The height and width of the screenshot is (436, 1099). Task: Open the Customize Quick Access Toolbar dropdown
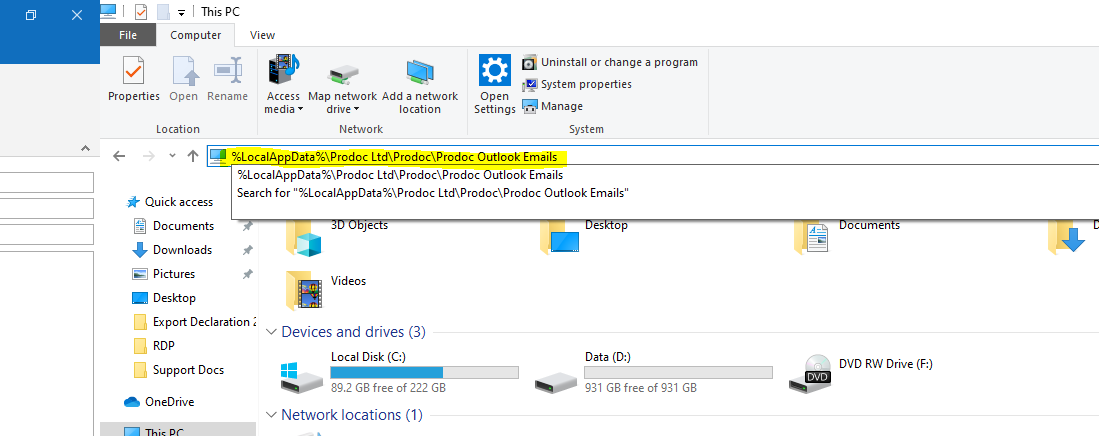click(x=181, y=12)
